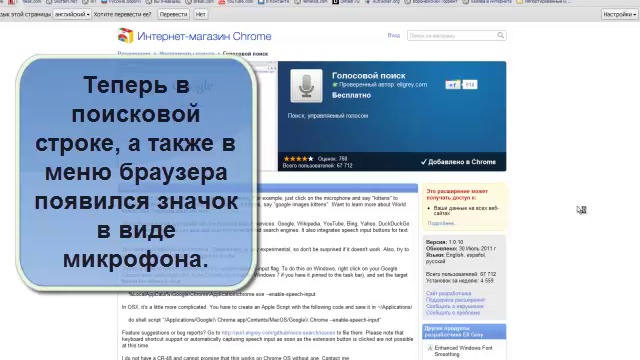Focus the store search input field

452,36
